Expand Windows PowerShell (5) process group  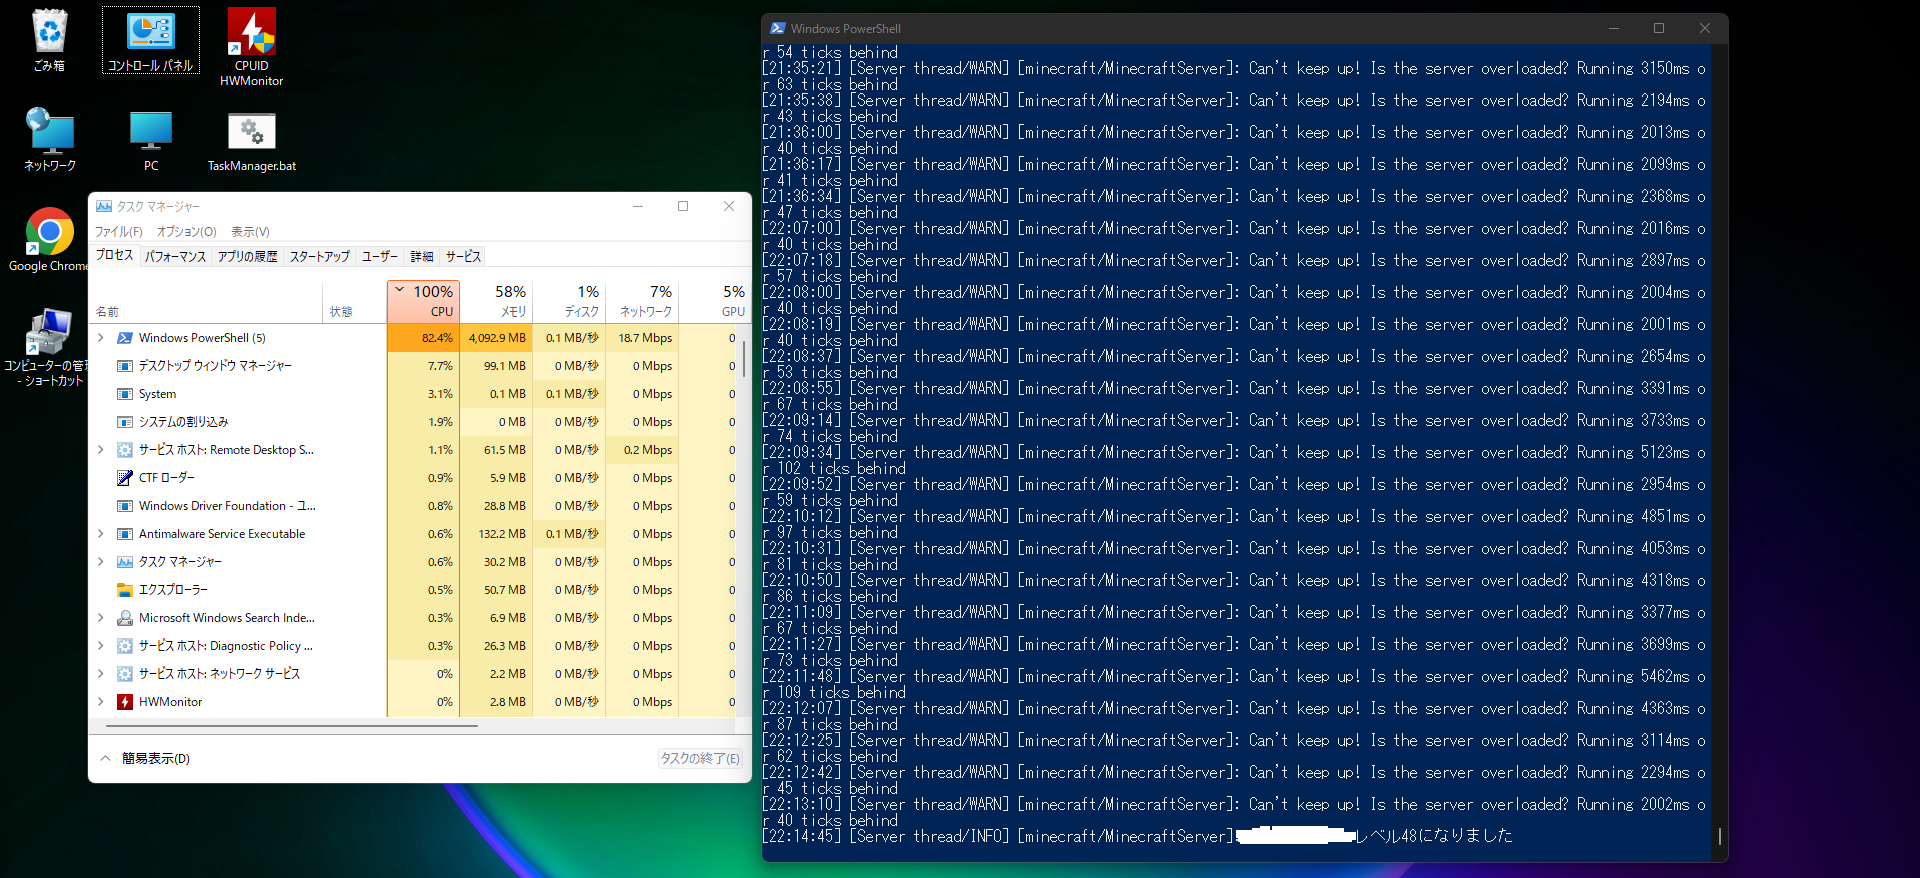(x=101, y=338)
